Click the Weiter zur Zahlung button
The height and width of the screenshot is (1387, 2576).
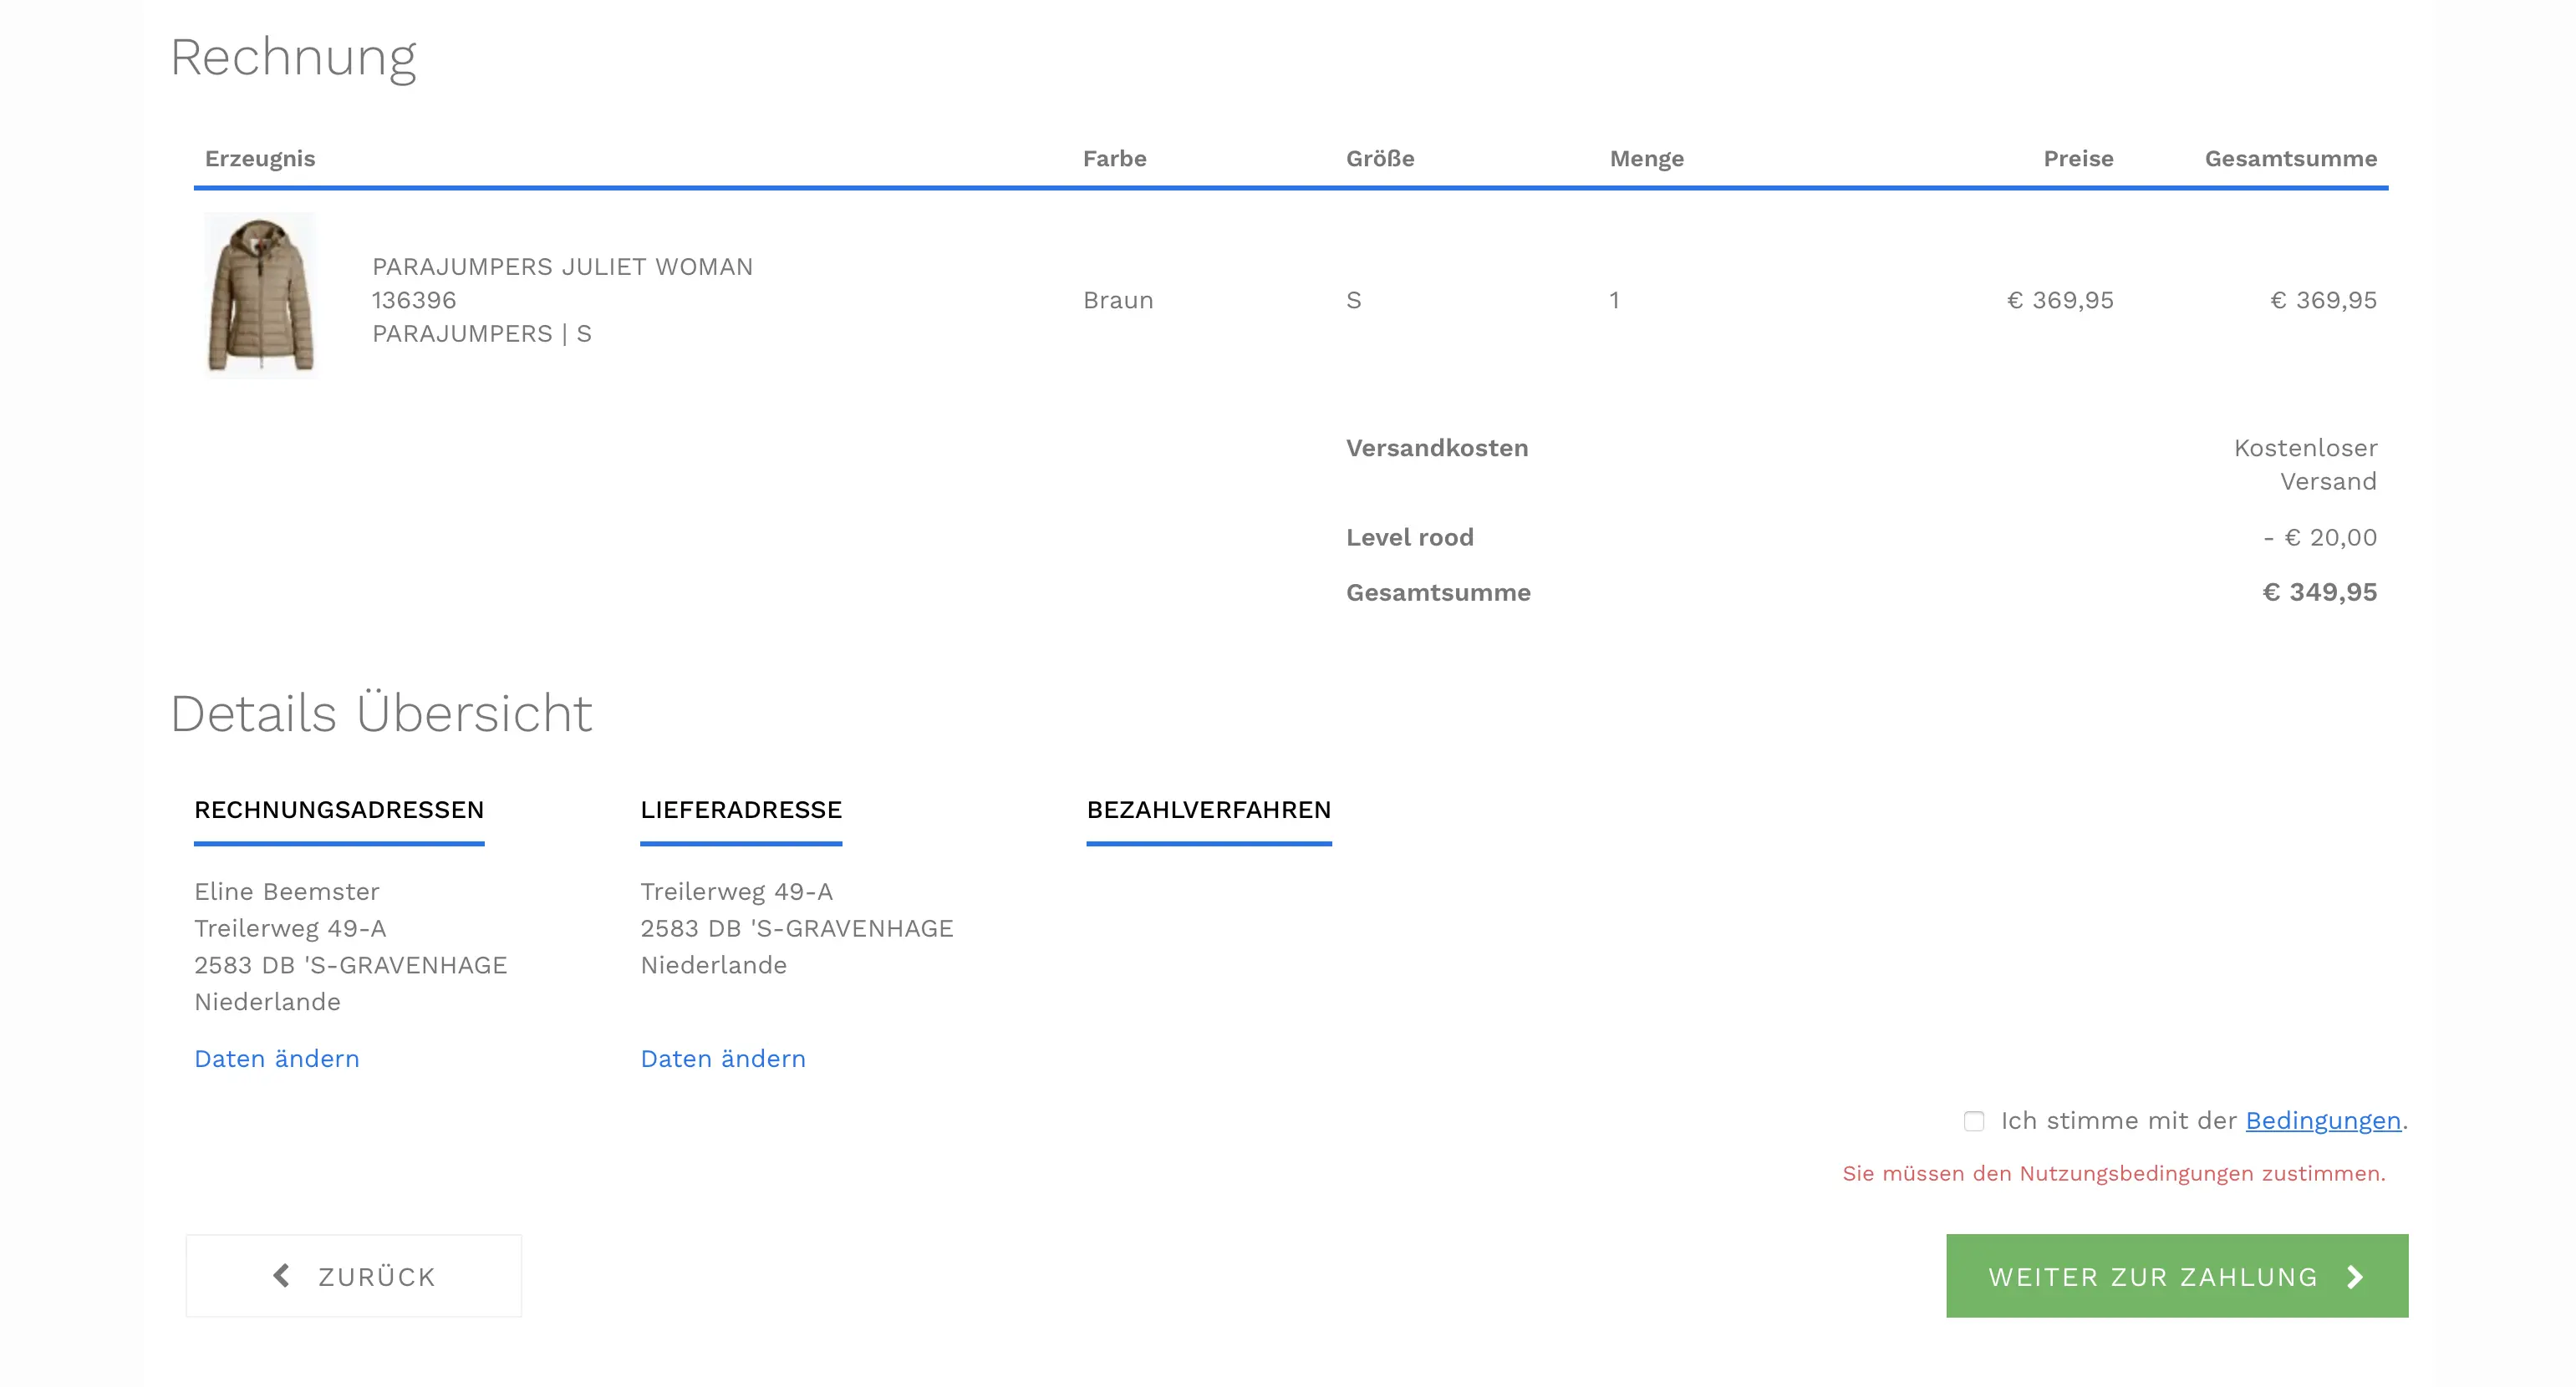pyautogui.click(x=2177, y=1276)
